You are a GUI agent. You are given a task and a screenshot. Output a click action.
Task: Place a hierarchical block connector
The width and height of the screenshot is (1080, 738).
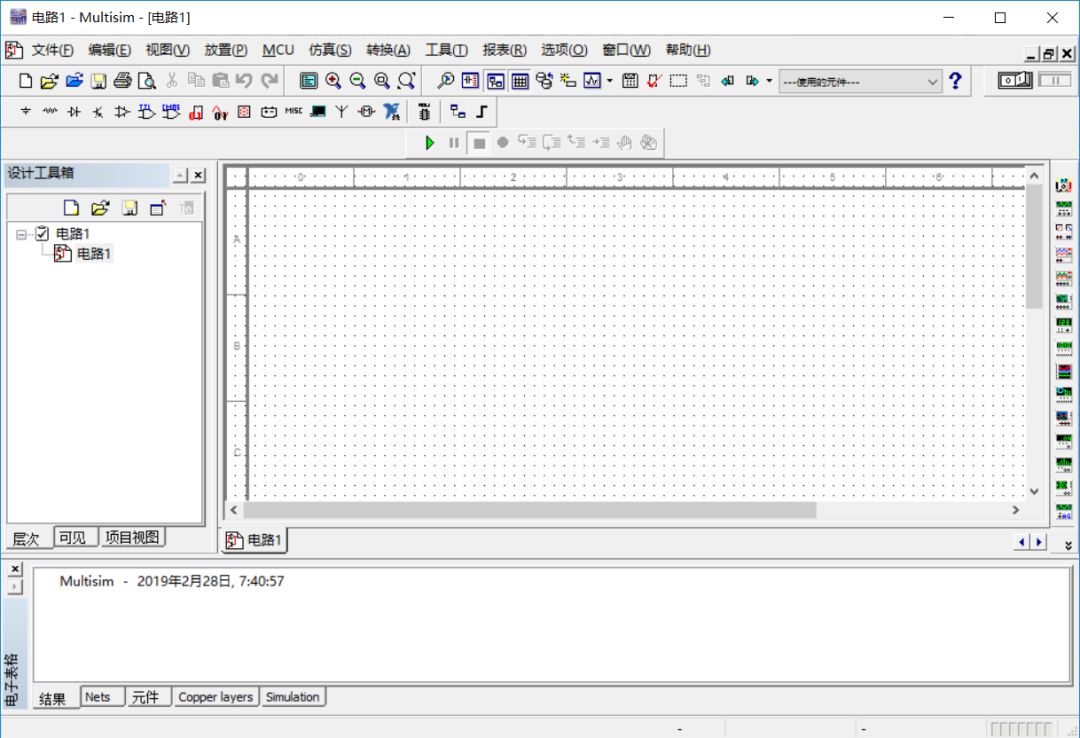click(x=457, y=111)
